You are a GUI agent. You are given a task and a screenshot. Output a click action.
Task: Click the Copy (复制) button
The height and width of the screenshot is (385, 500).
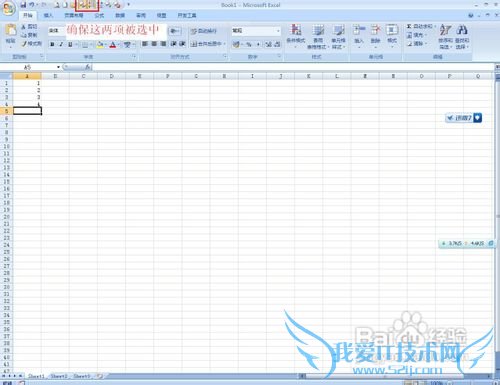click(29, 35)
